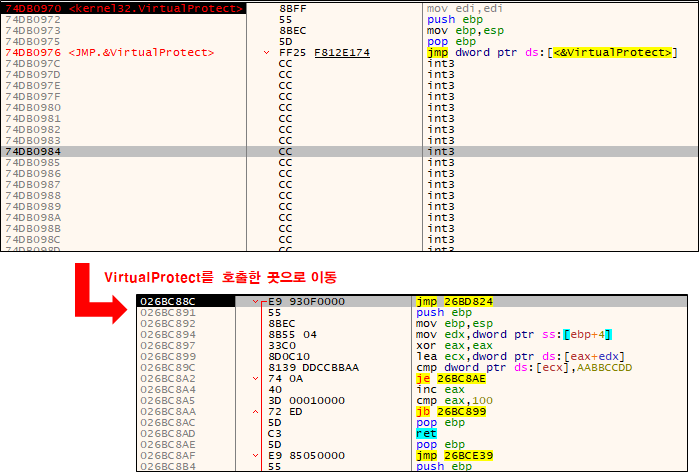Screen dimensions: 699x472
Task: Click address 026BC891
Action: [167, 312]
